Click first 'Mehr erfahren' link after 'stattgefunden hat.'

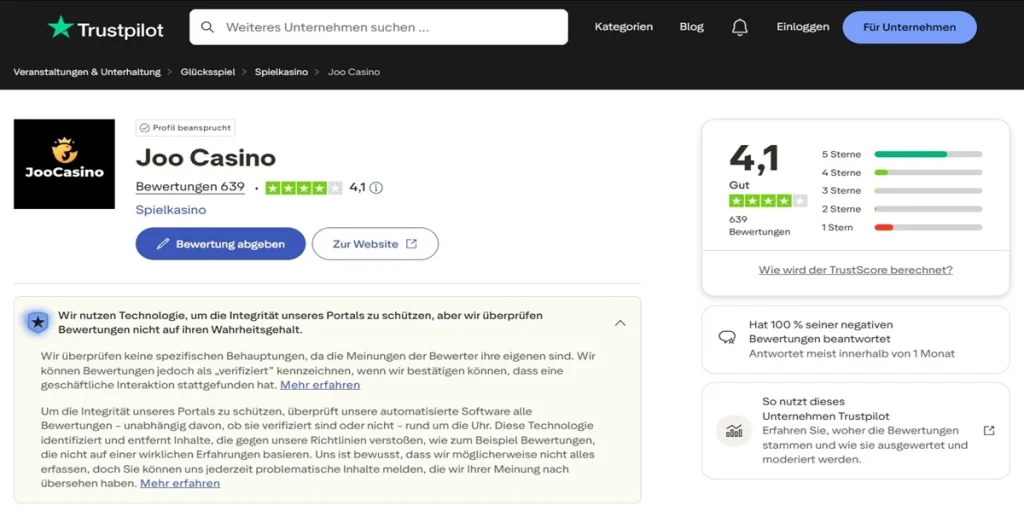320,385
